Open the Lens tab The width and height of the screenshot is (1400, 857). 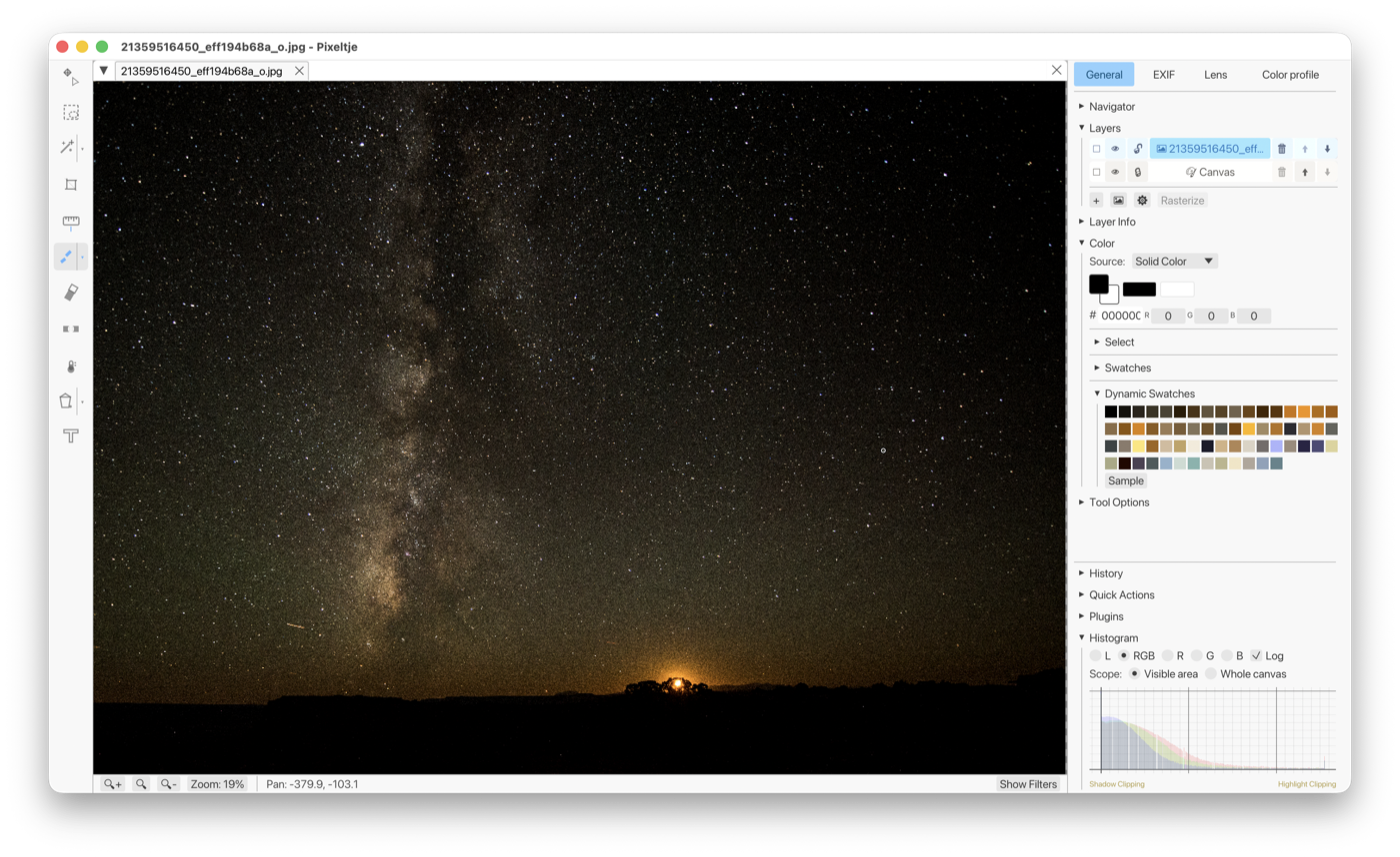coord(1215,75)
